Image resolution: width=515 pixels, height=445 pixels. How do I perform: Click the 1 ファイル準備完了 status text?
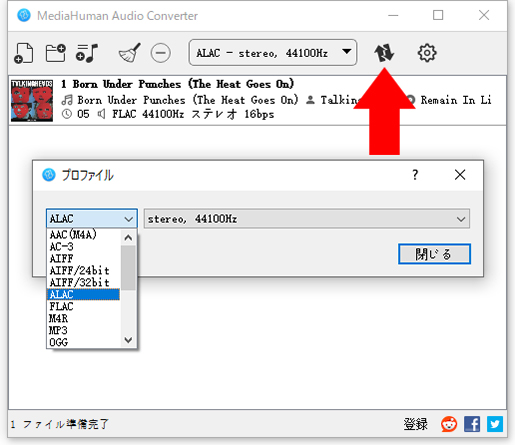point(60,424)
